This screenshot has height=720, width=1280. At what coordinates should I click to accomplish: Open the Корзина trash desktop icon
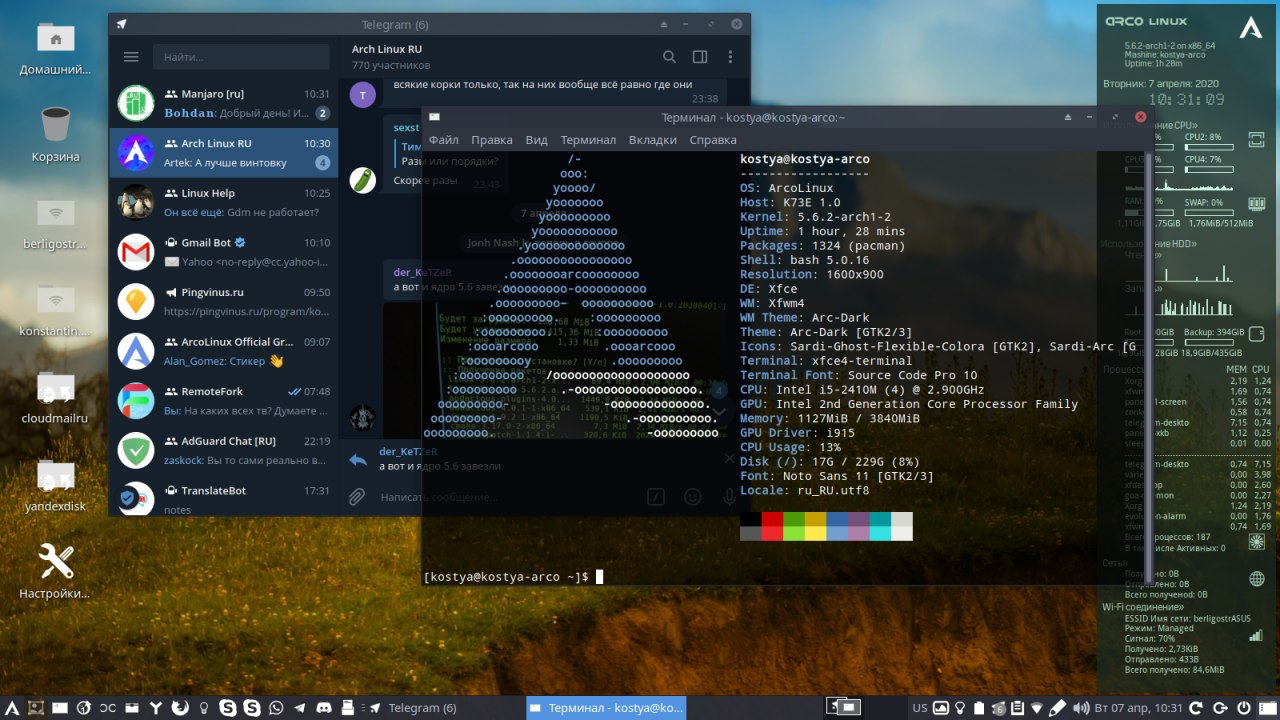coord(55,134)
